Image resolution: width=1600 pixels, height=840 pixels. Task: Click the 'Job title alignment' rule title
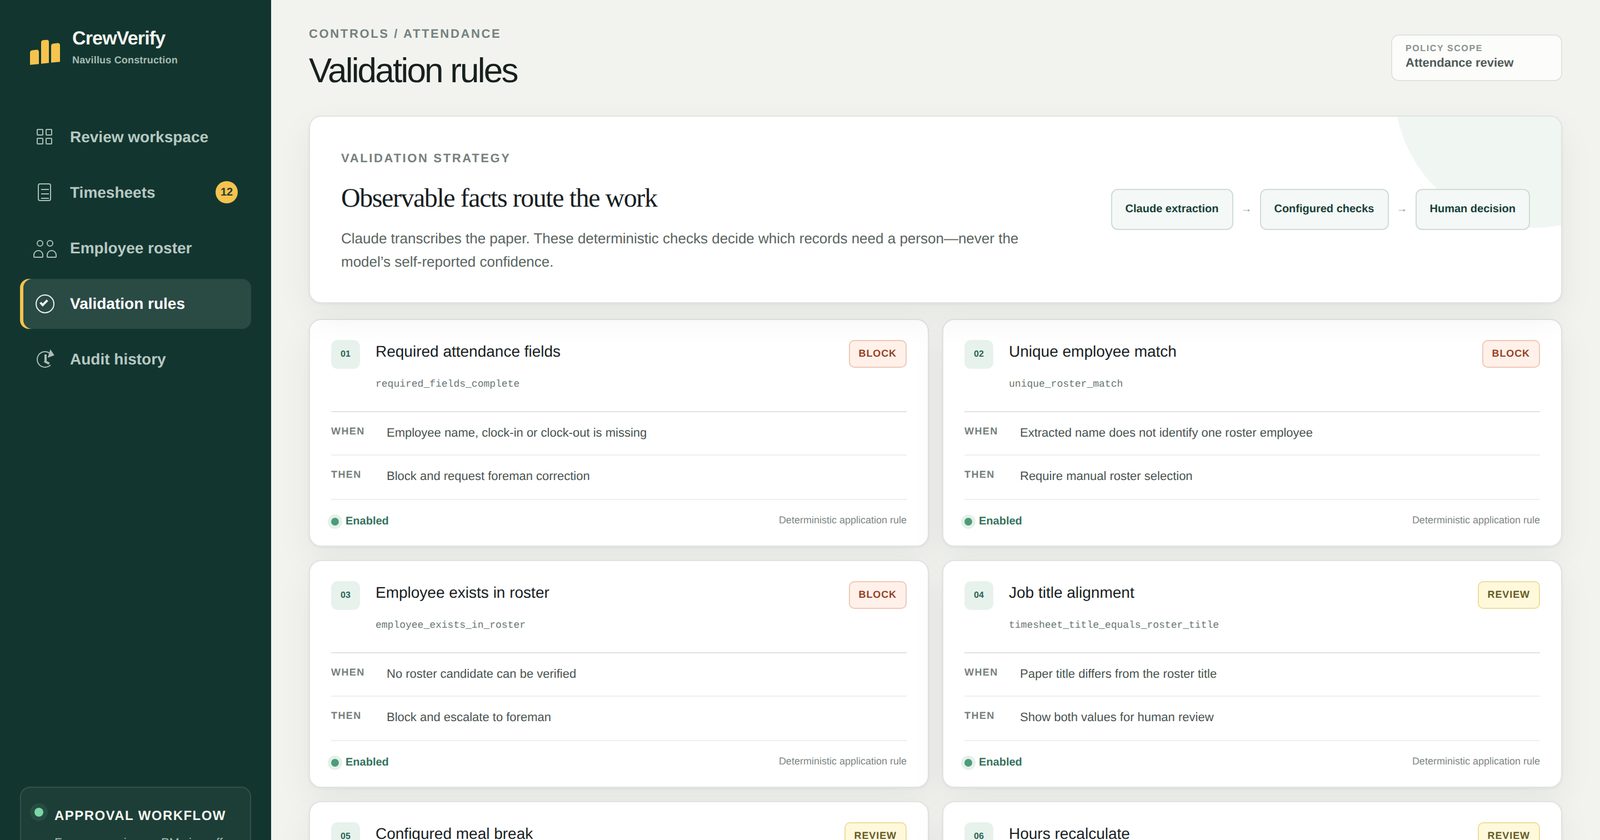[1071, 593]
